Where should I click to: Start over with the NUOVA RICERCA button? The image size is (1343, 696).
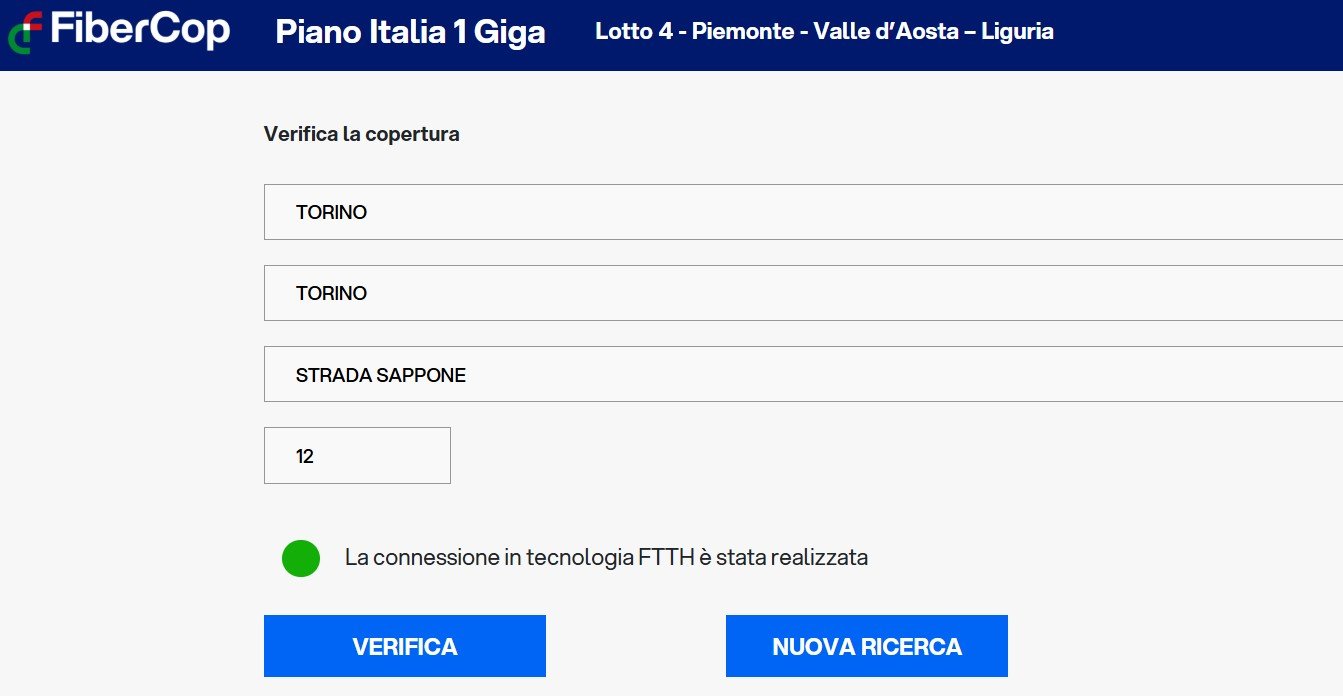click(866, 646)
